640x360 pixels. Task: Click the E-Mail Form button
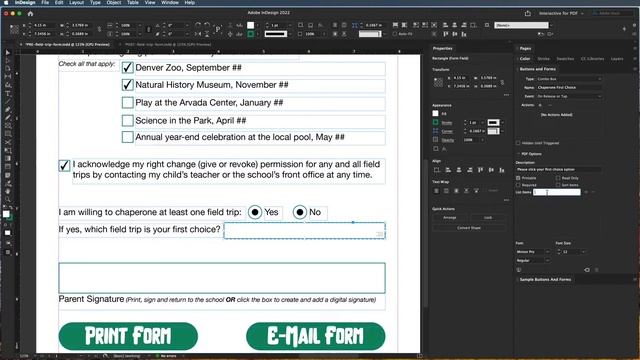pyautogui.click(x=316, y=336)
